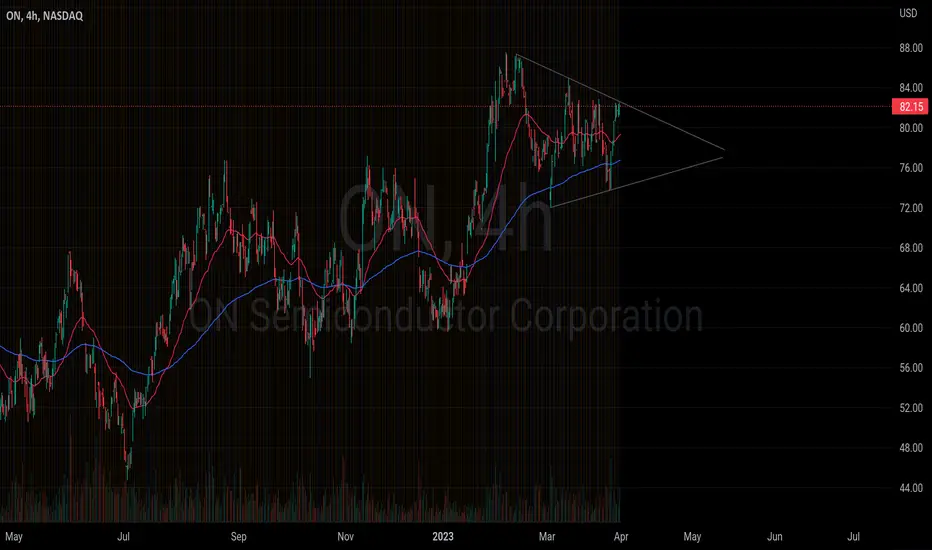Click the 2023 time axis label

(x=443, y=536)
